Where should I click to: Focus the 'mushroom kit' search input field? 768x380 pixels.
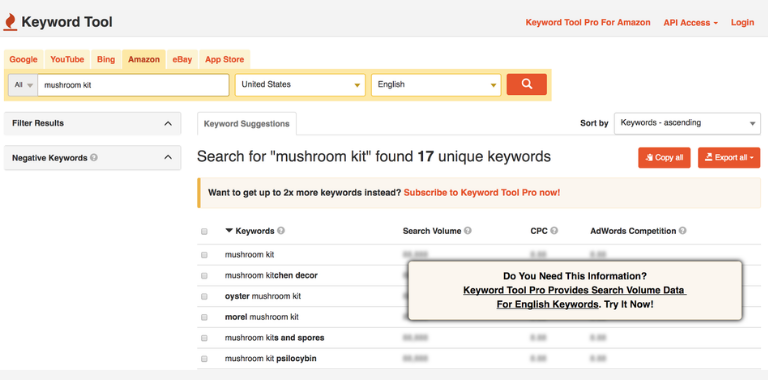tap(133, 85)
